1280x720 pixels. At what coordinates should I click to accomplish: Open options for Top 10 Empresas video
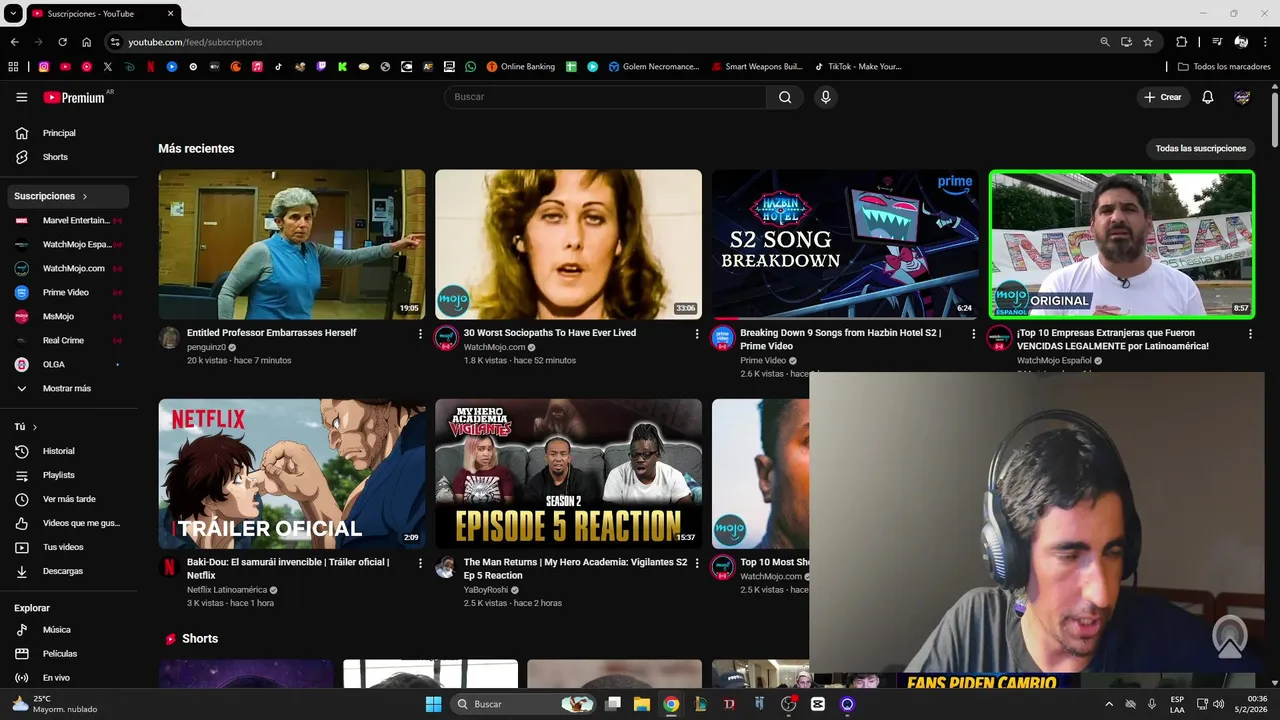(x=1250, y=334)
